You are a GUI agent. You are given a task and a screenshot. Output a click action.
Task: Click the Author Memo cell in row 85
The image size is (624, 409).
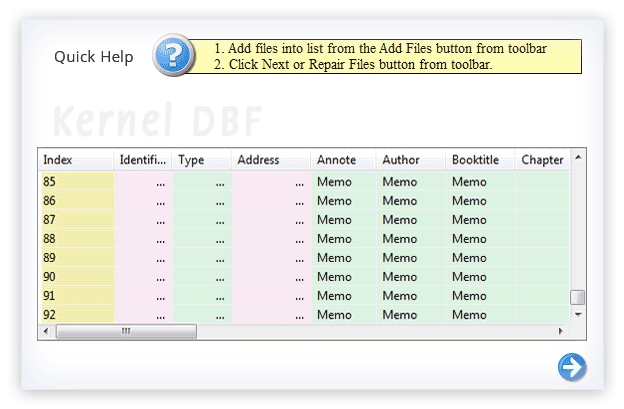click(x=411, y=181)
